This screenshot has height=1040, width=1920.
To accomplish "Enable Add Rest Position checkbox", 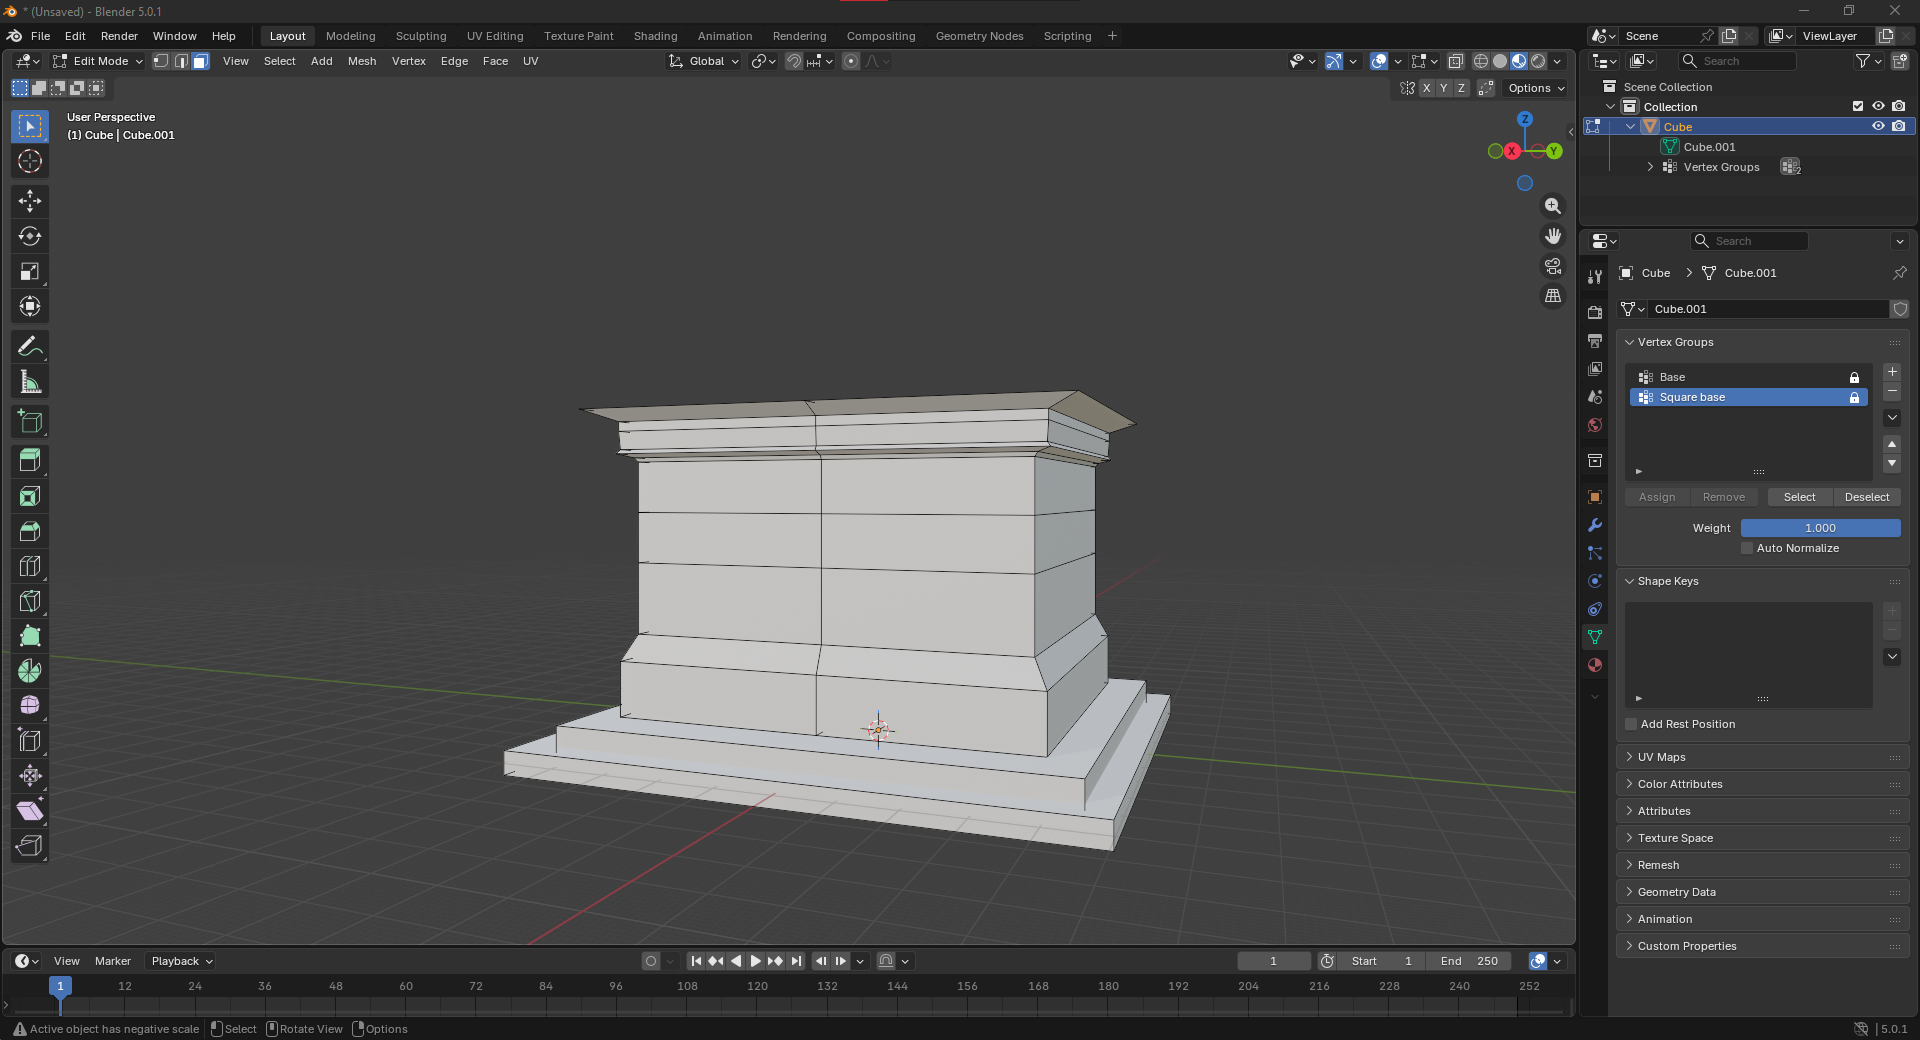I will point(1631,724).
